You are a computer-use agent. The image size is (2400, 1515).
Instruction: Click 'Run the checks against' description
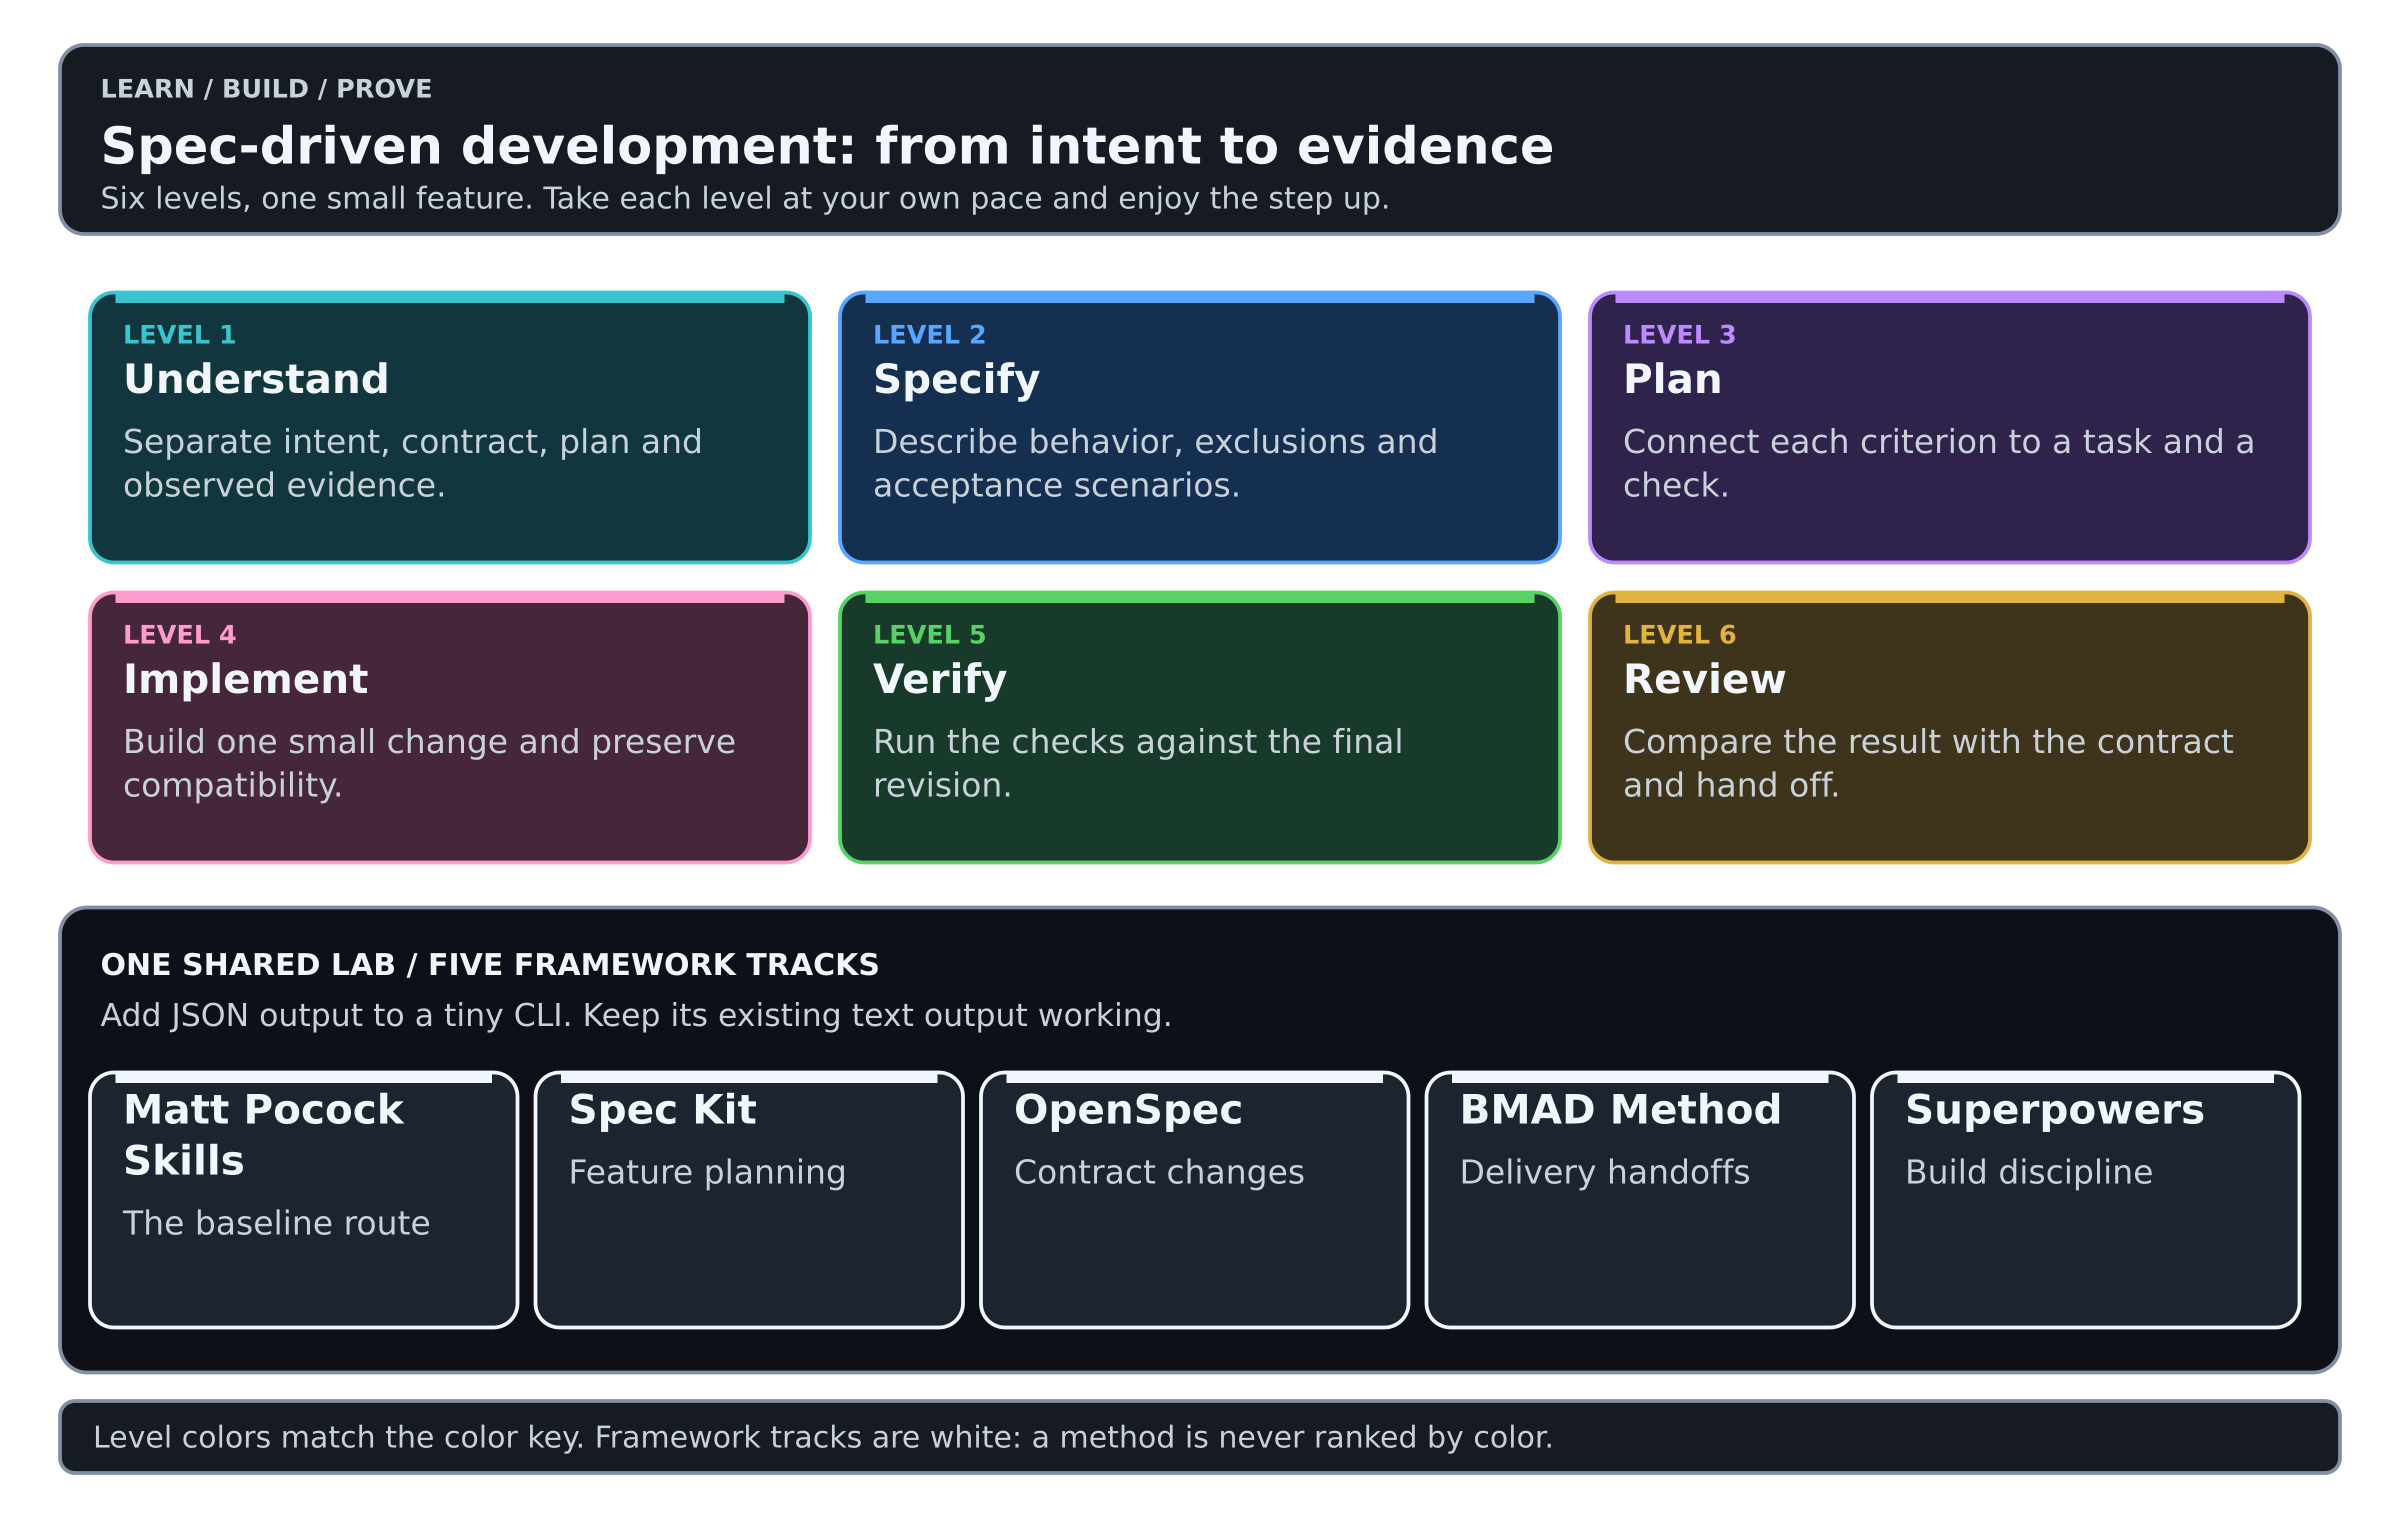point(1138,763)
